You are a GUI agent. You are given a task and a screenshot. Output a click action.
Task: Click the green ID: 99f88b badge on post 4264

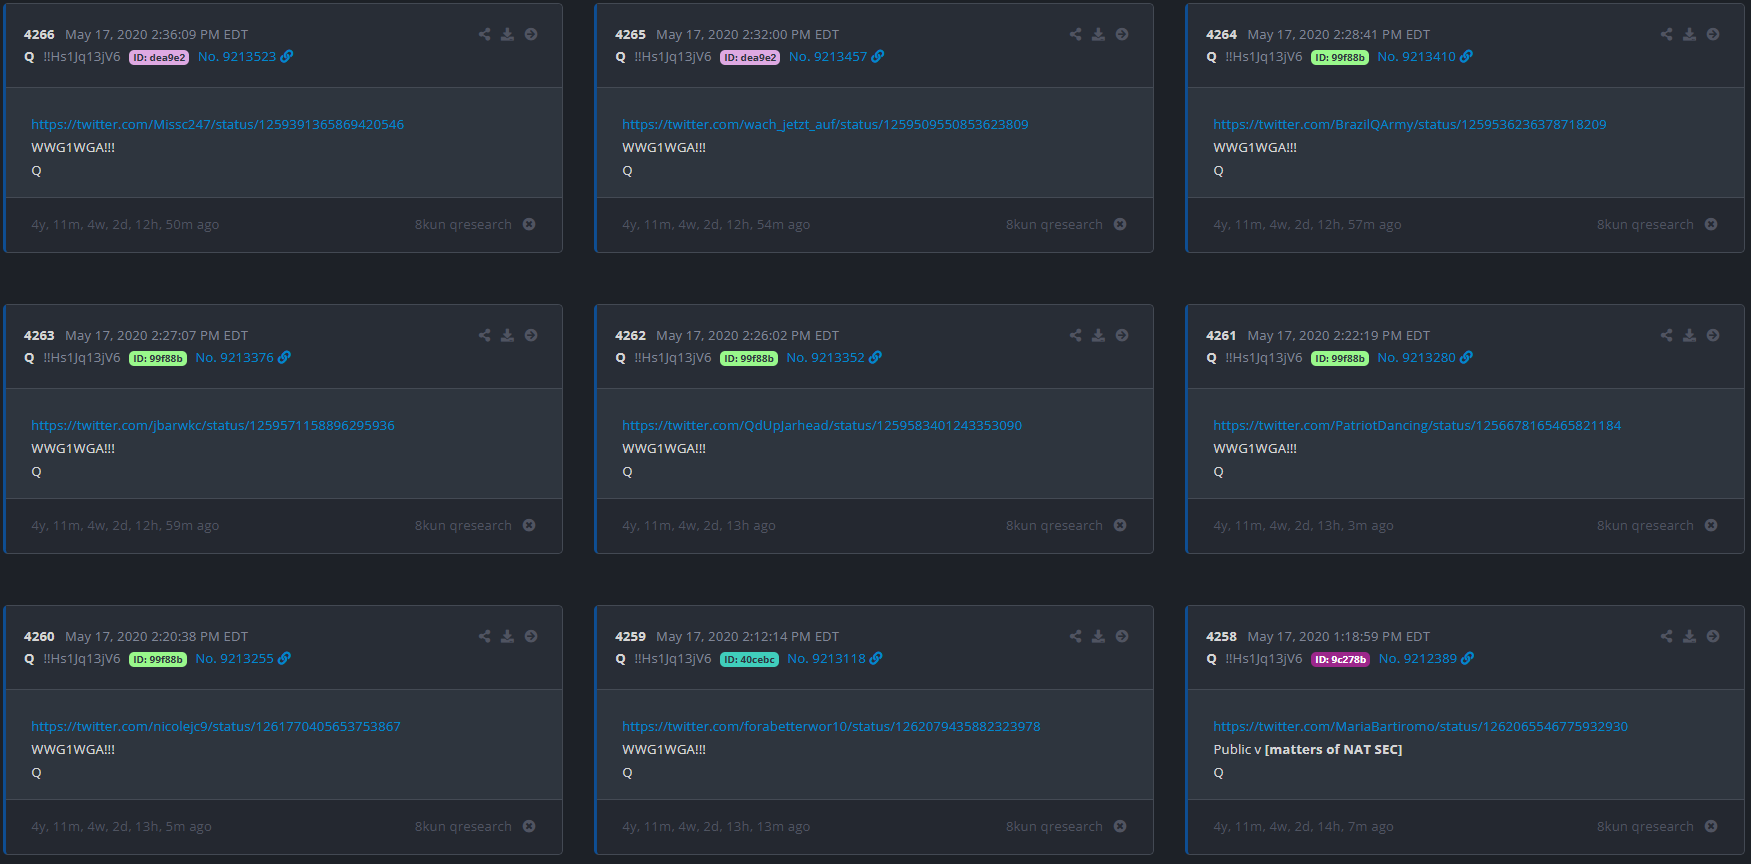click(x=1340, y=58)
